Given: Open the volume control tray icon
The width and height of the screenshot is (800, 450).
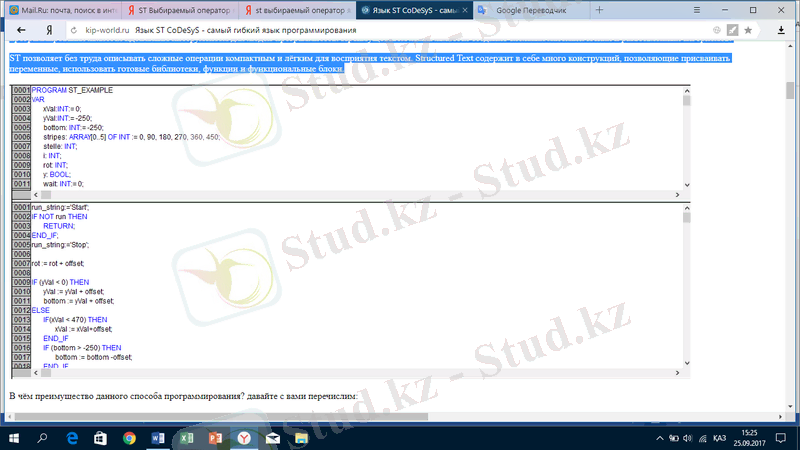Looking at the screenshot, I should tap(688, 438).
